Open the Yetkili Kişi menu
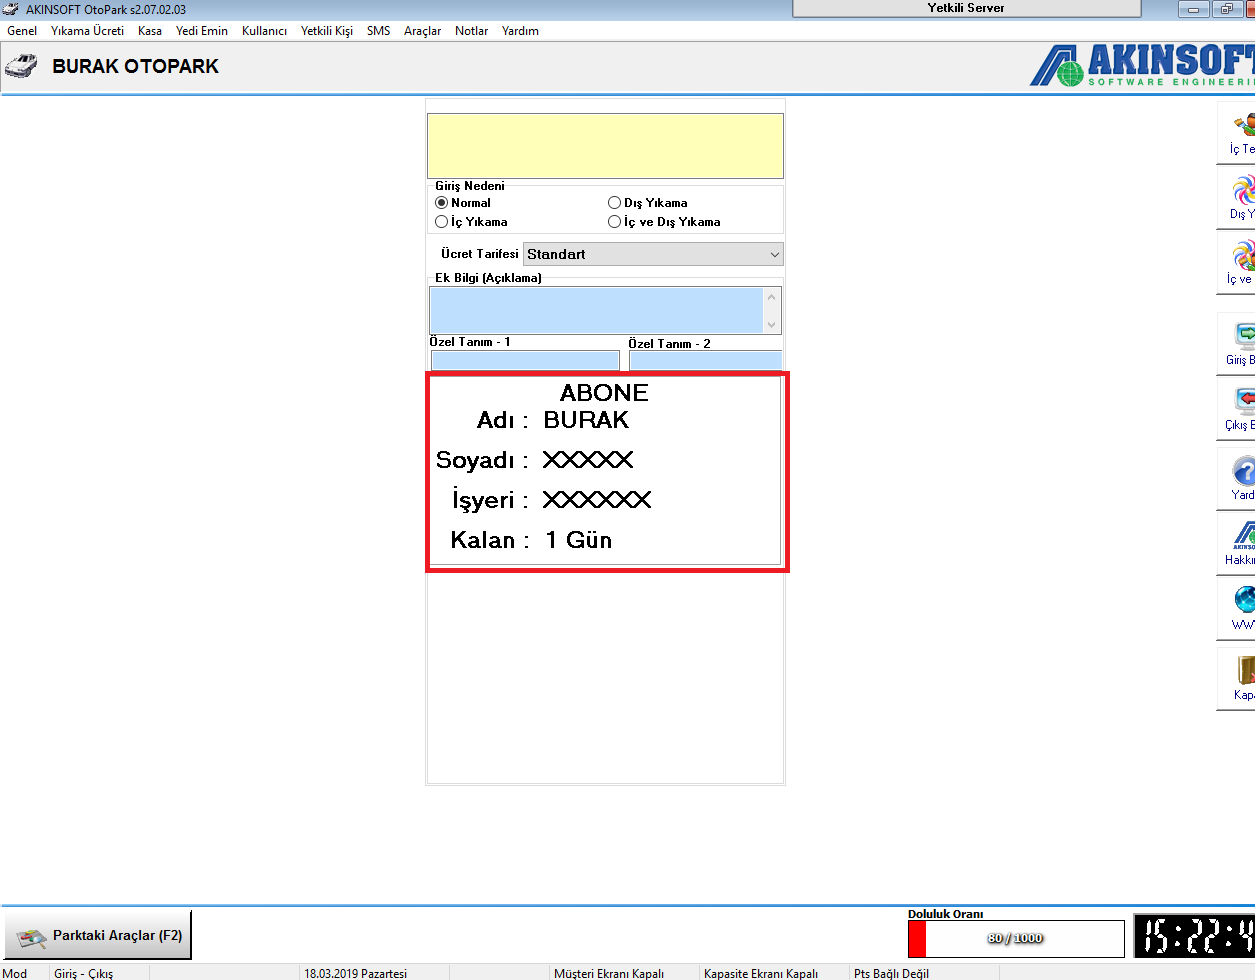Image resolution: width=1255 pixels, height=980 pixels. click(x=327, y=31)
